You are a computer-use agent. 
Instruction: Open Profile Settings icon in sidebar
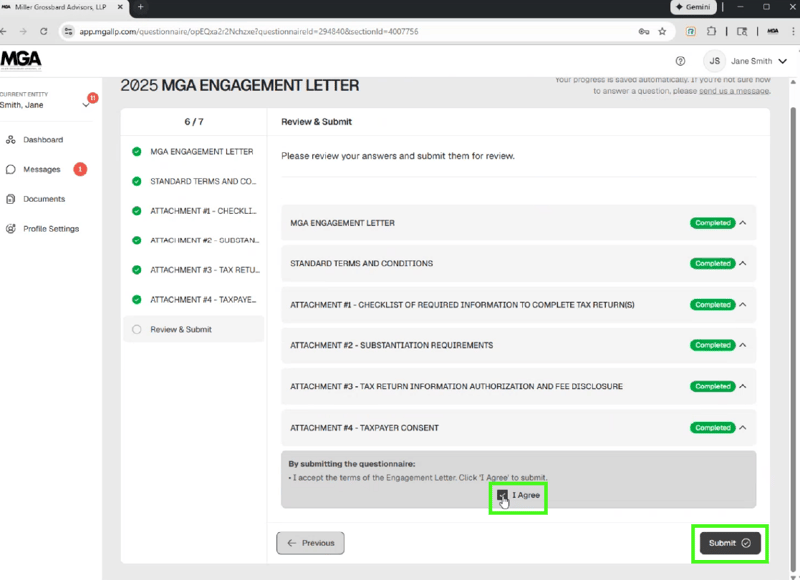(11, 229)
